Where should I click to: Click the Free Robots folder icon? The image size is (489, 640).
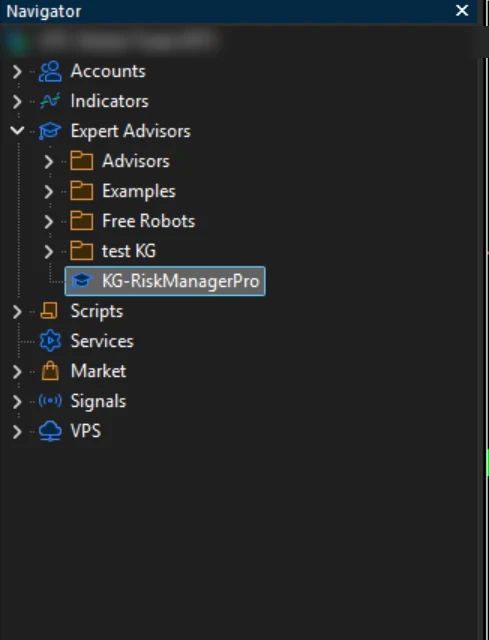(x=82, y=221)
